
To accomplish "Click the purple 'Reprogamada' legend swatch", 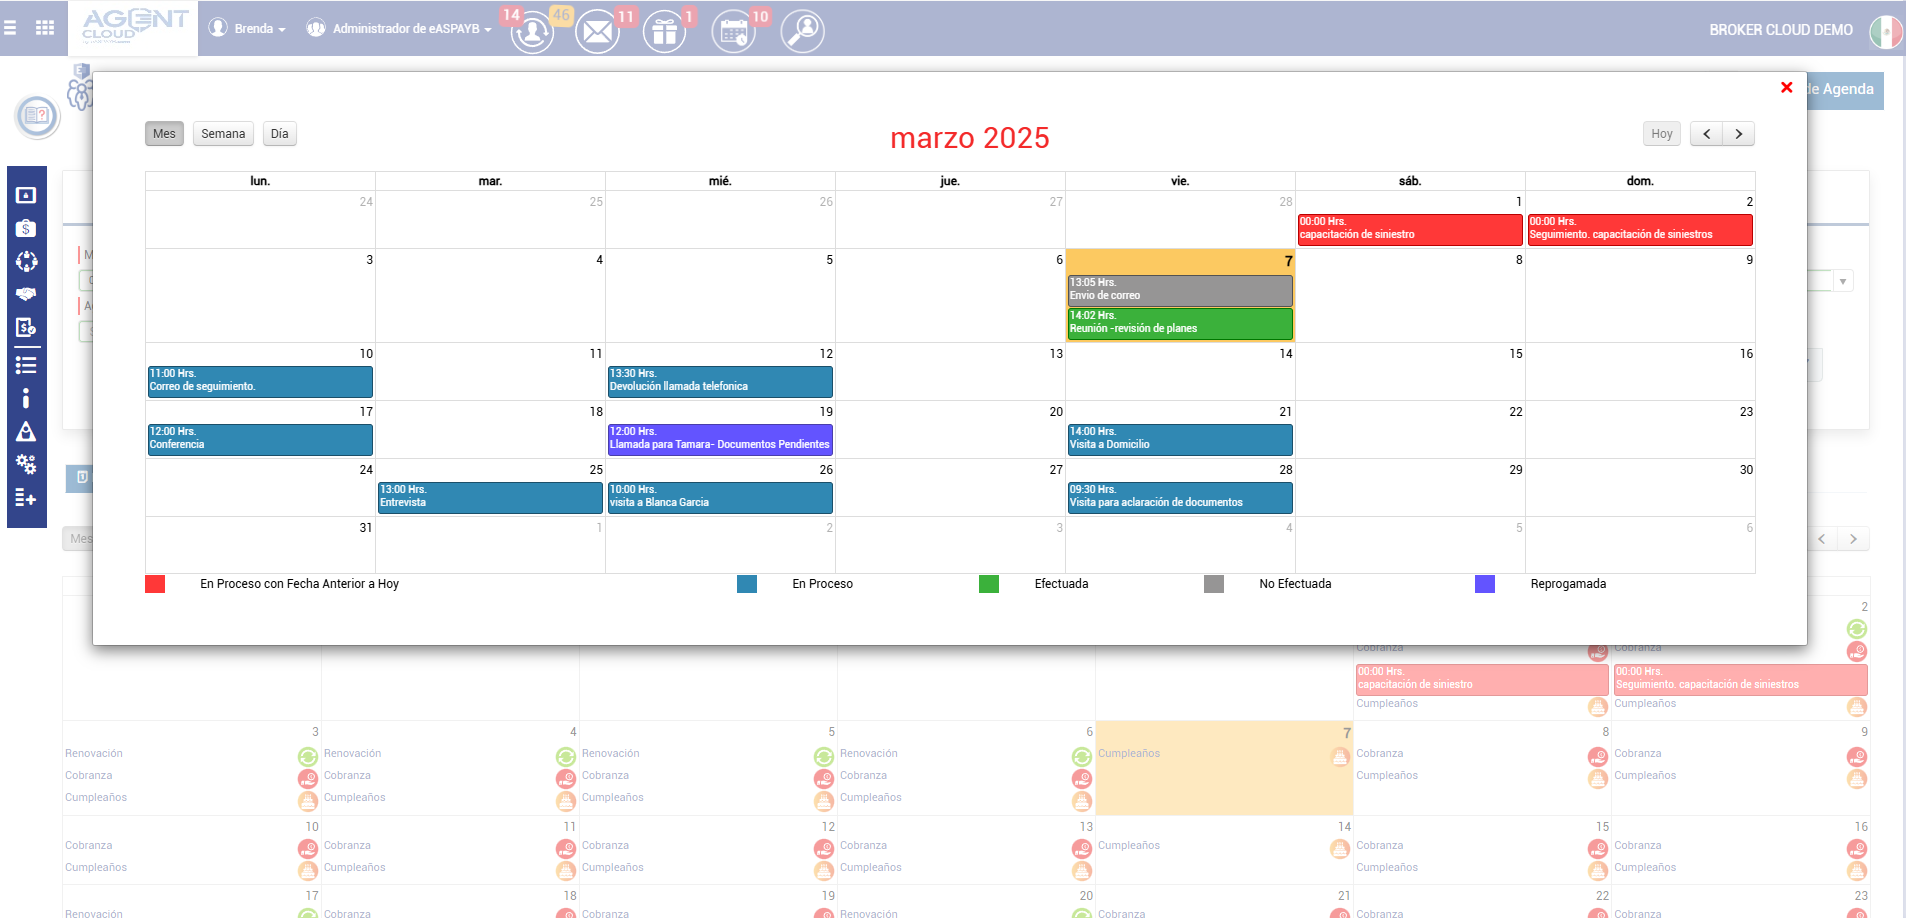I will (1485, 584).
